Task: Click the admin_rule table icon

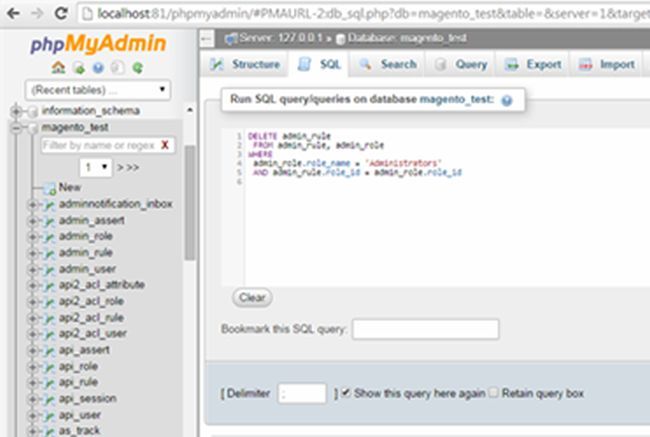Action: click(49, 253)
